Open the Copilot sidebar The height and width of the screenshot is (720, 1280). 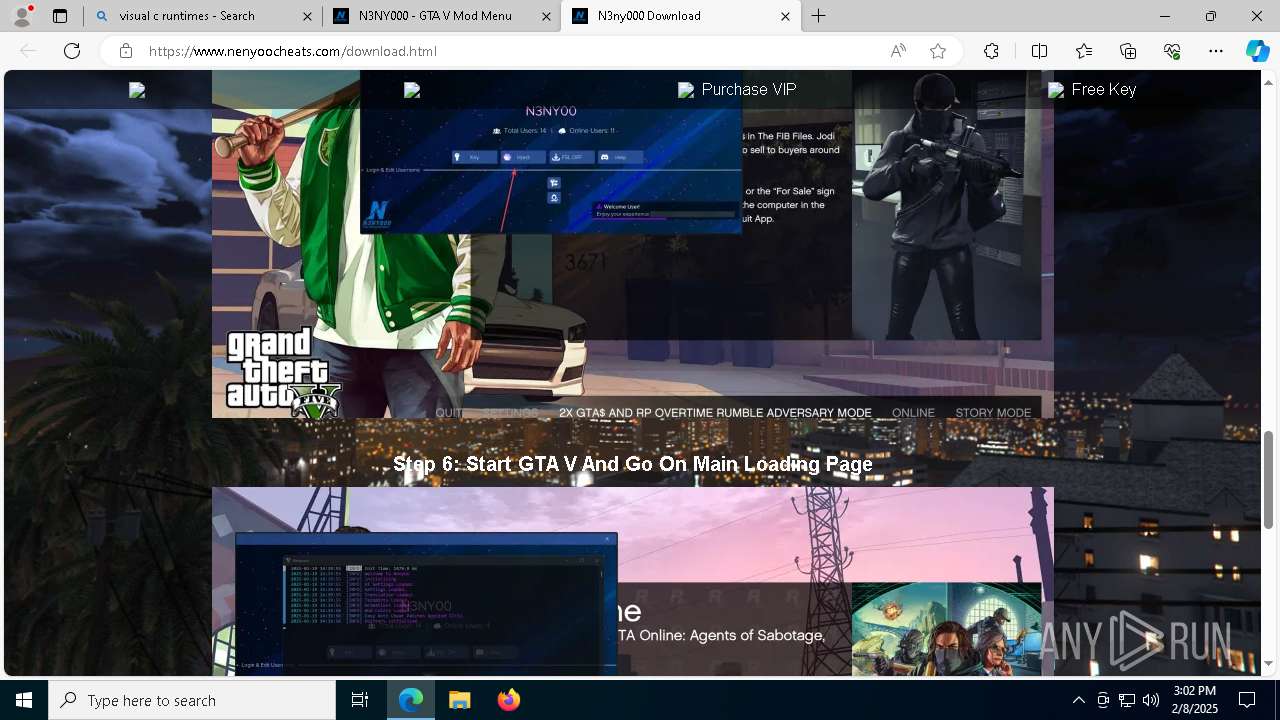tap(1257, 51)
